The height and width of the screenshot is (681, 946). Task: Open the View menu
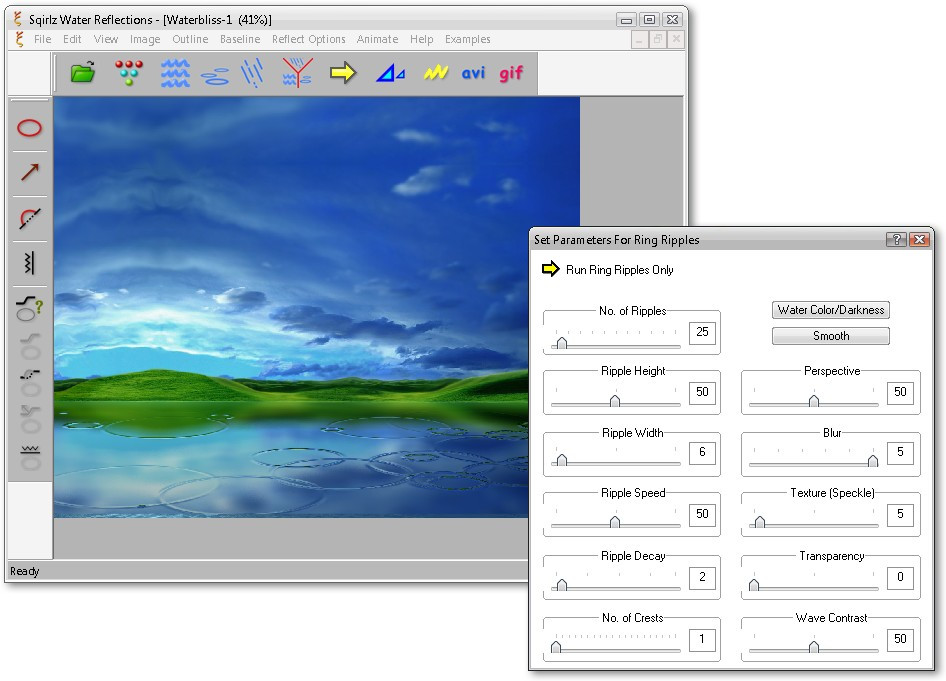click(x=106, y=39)
